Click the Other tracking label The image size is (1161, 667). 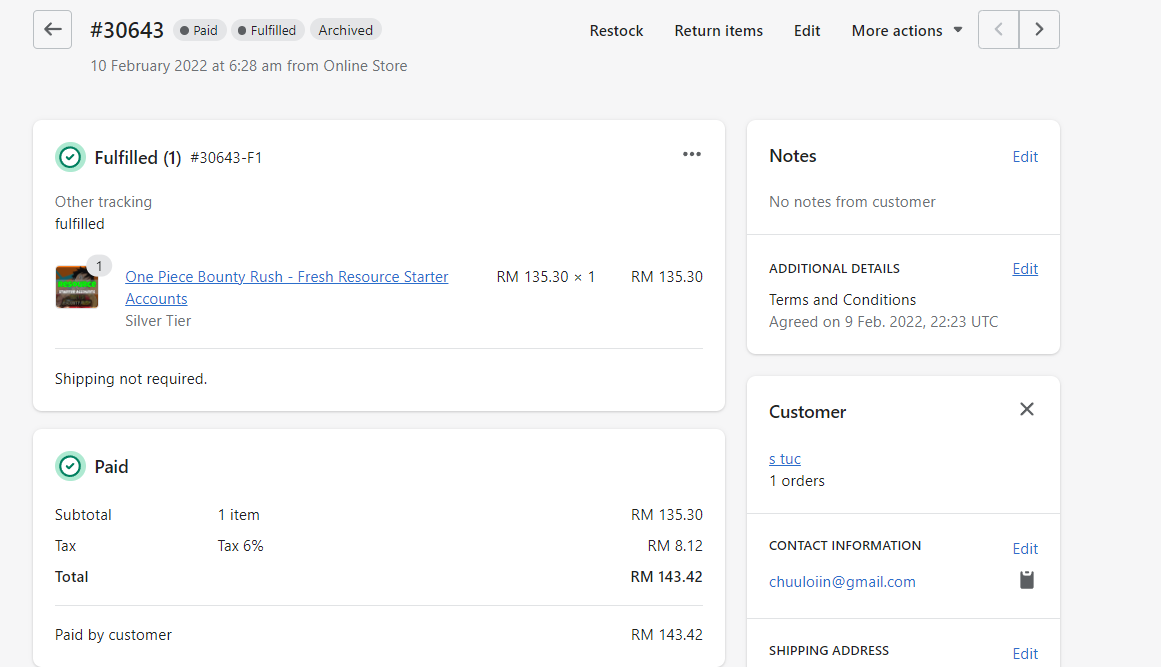pos(103,202)
